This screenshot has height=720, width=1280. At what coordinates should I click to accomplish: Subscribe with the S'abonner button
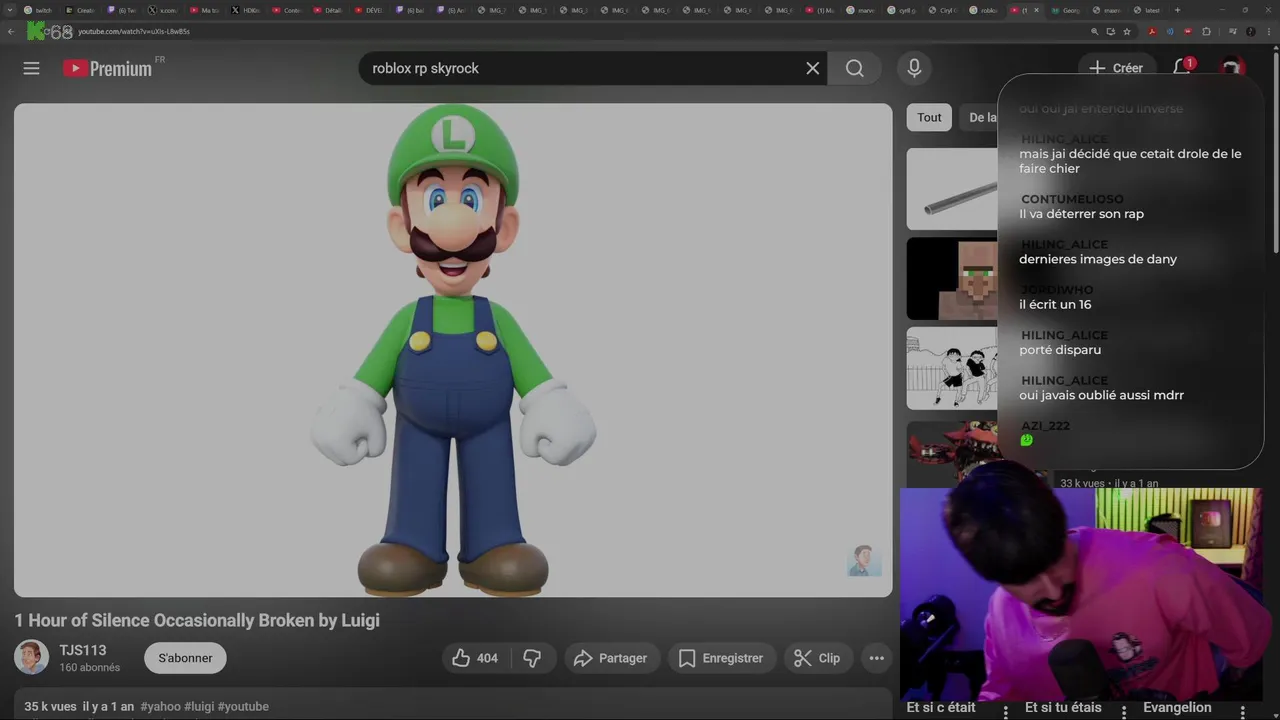tap(185, 658)
